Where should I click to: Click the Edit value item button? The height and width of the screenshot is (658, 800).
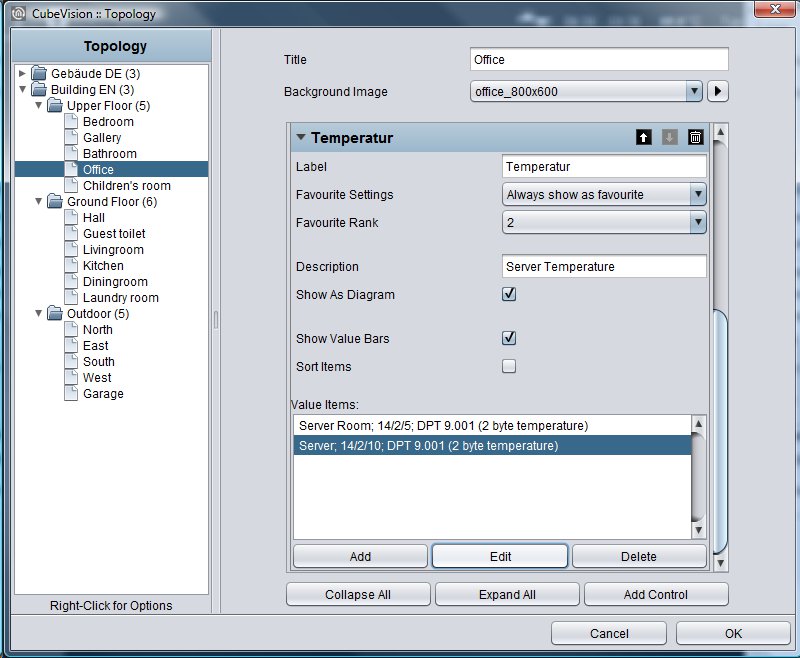[x=500, y=556]
